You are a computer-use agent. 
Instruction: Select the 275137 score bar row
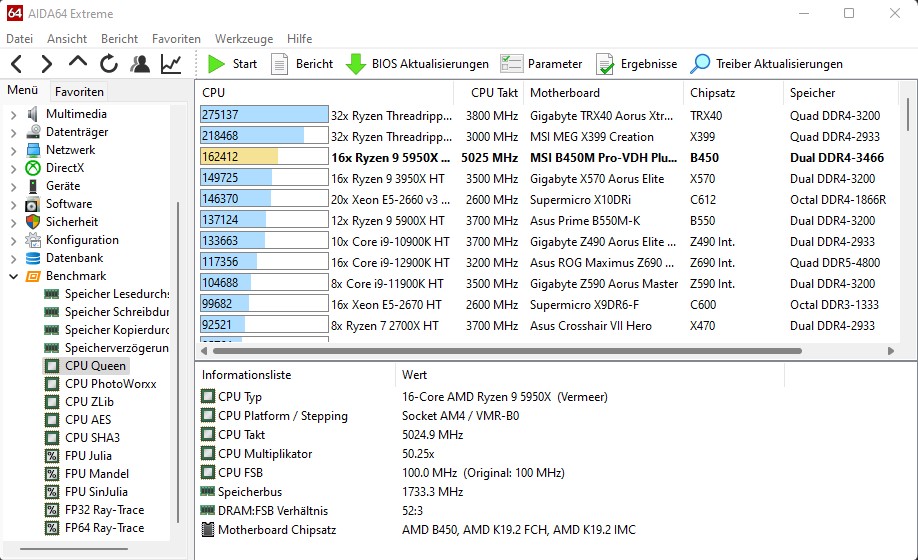pyautogui.click(x=264, y=115)
